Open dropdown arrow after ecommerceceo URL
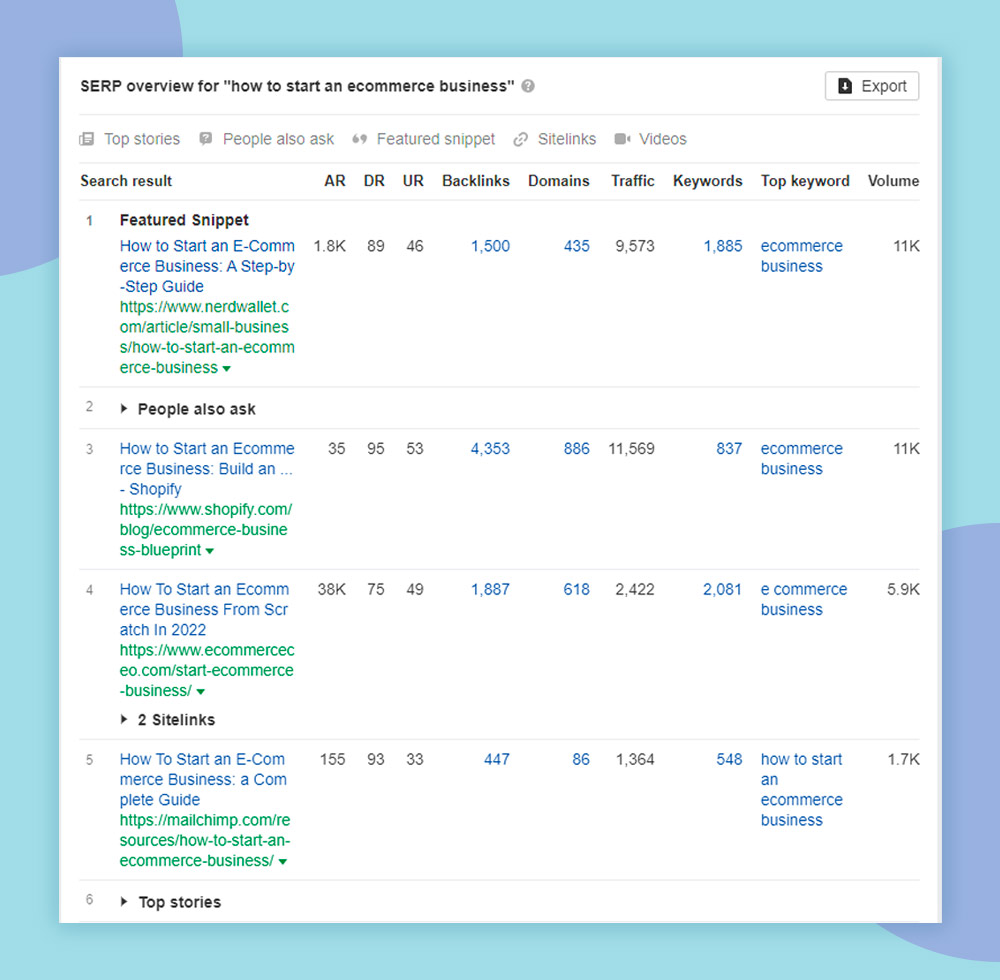This screenshot has width=1000, height=980. 201,692
